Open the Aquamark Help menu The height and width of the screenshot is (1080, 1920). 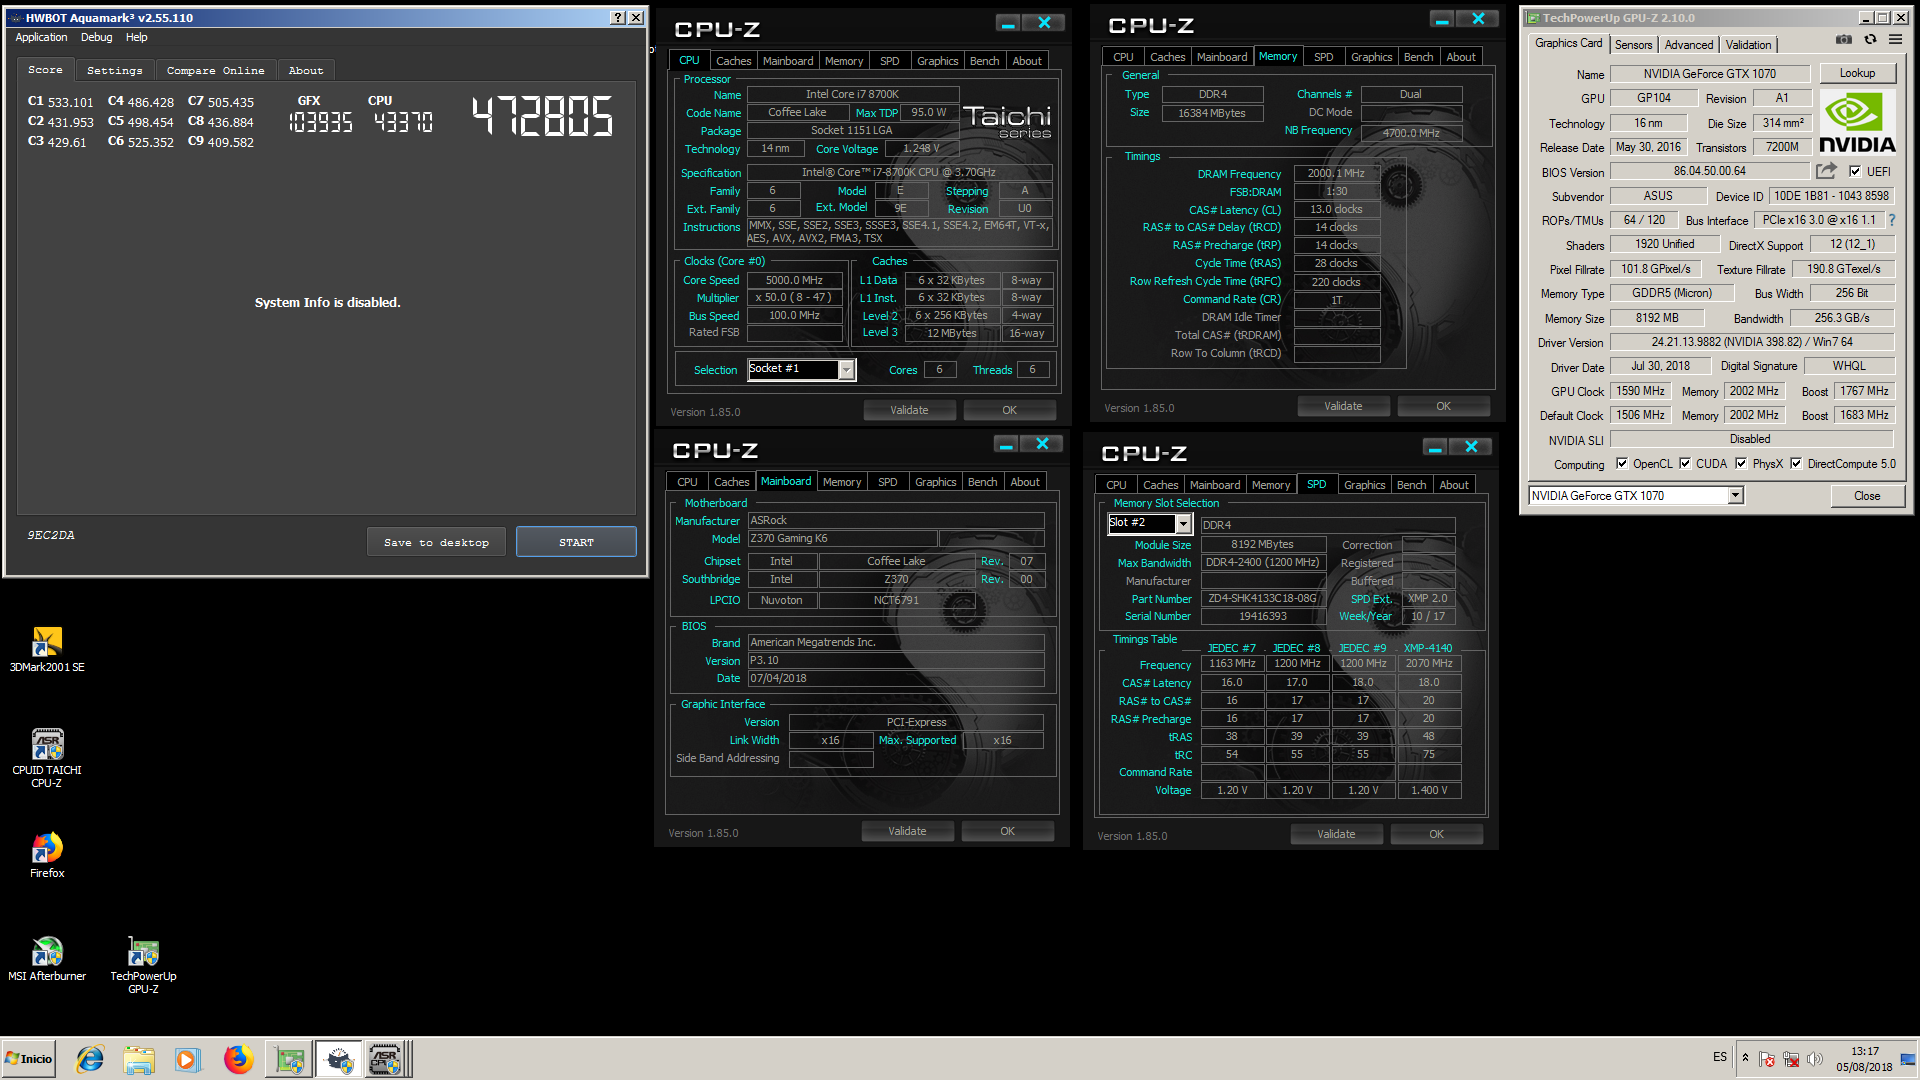tap(136, 37)
